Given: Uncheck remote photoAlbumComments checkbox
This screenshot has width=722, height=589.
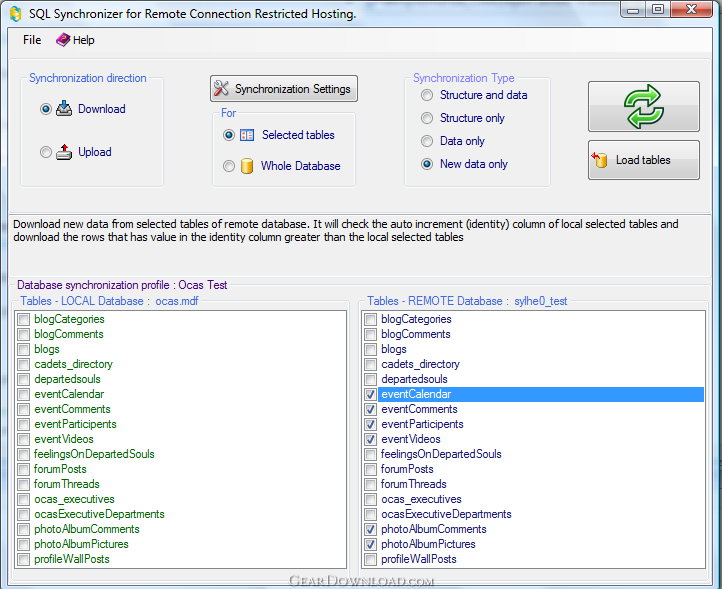Looking at the screenshot, I should click(370, 529).
